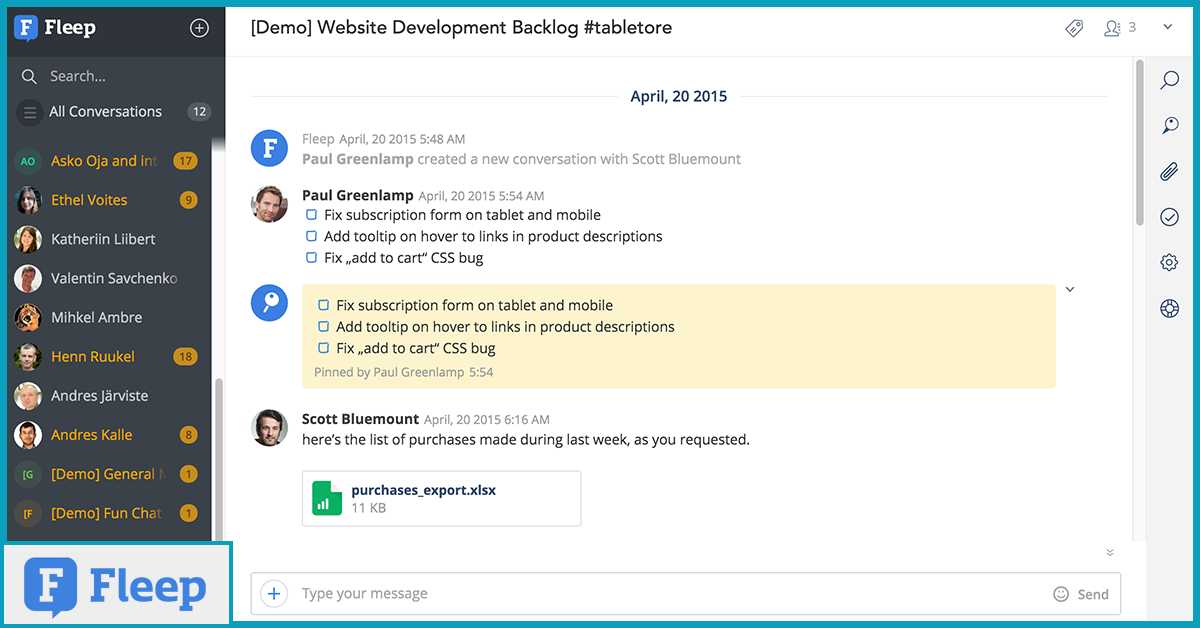Screen dimensions: 1200x628
Task: Open the tasks checkmark icon
Action: click(1169, 217)
